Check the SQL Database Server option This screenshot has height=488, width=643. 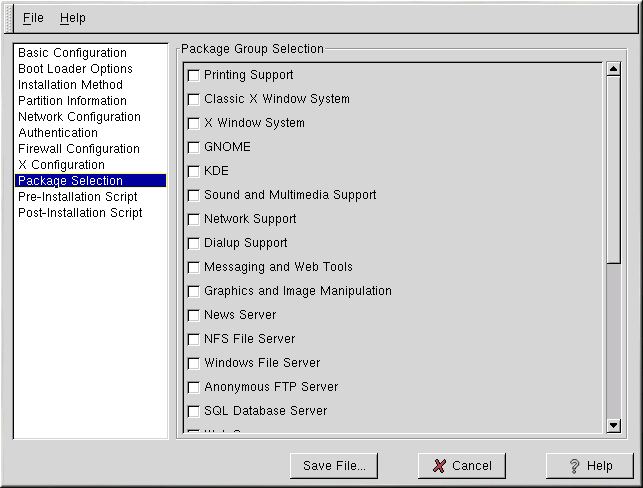(x=194, y=411)
